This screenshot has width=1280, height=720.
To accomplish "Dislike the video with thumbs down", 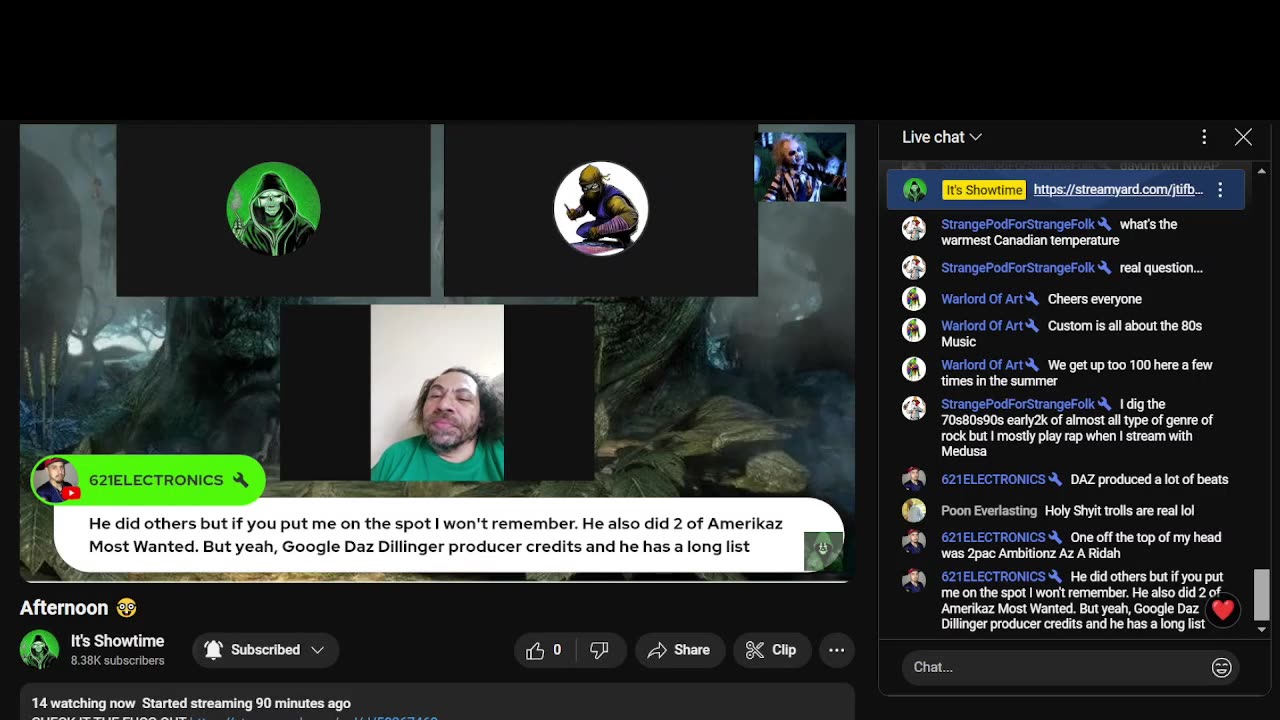I will 600,650.
